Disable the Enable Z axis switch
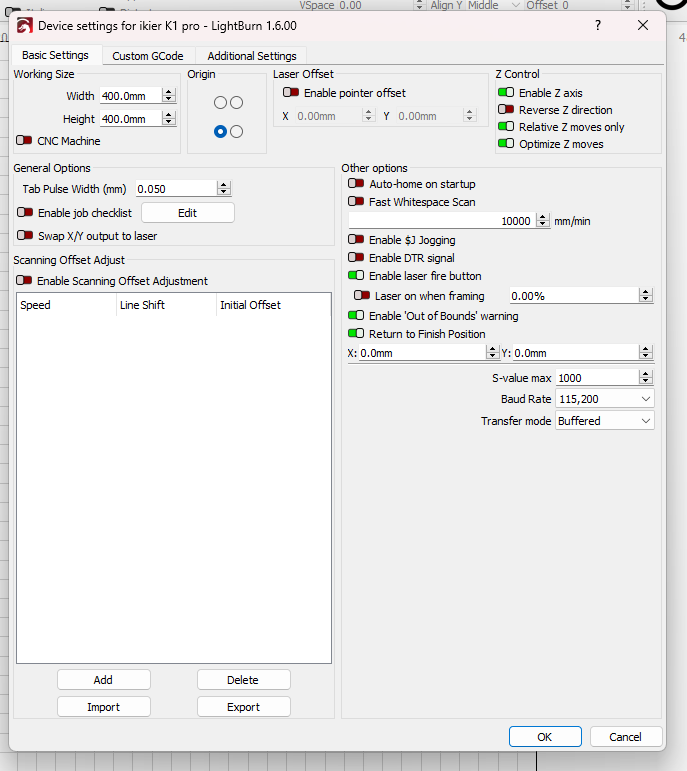This screenshot has width=687, height=771. point(506,92)
